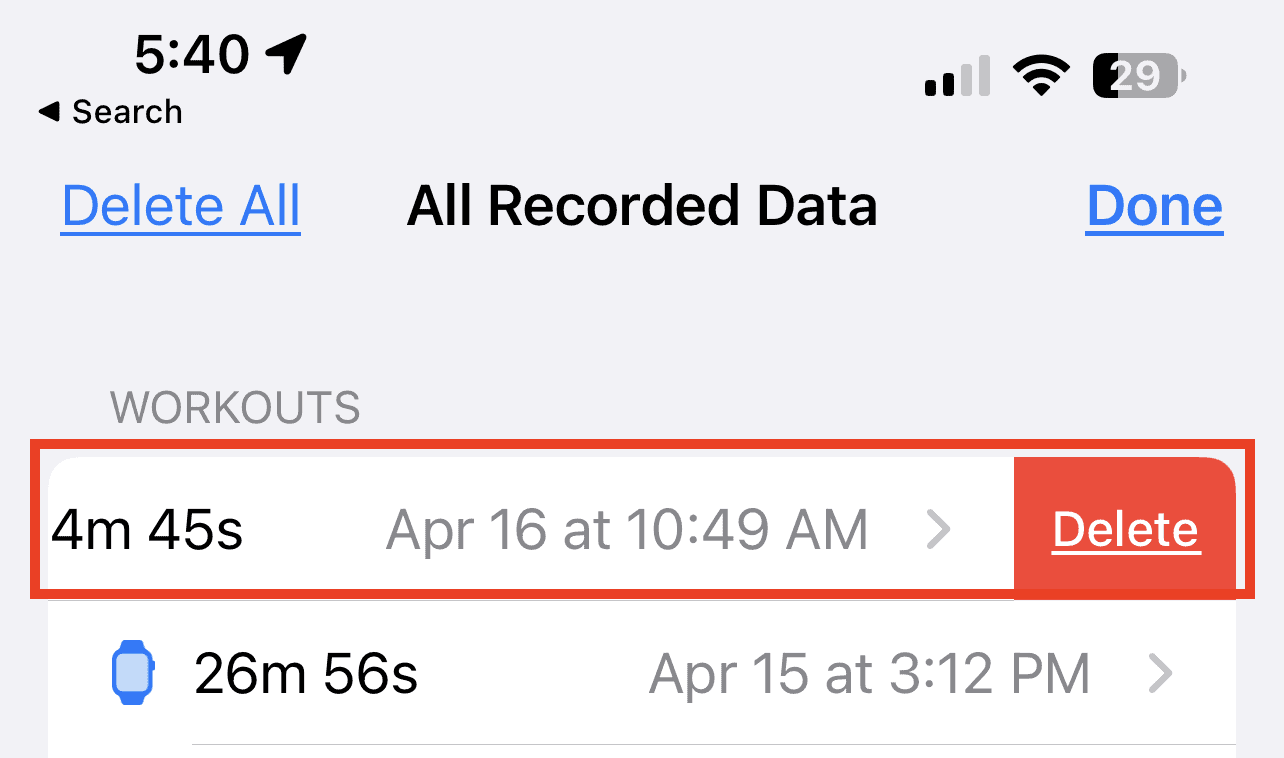Viewport: 1284px width, 758px height.
Task: Confirm the red Delete button
Action: [1125, 530]
